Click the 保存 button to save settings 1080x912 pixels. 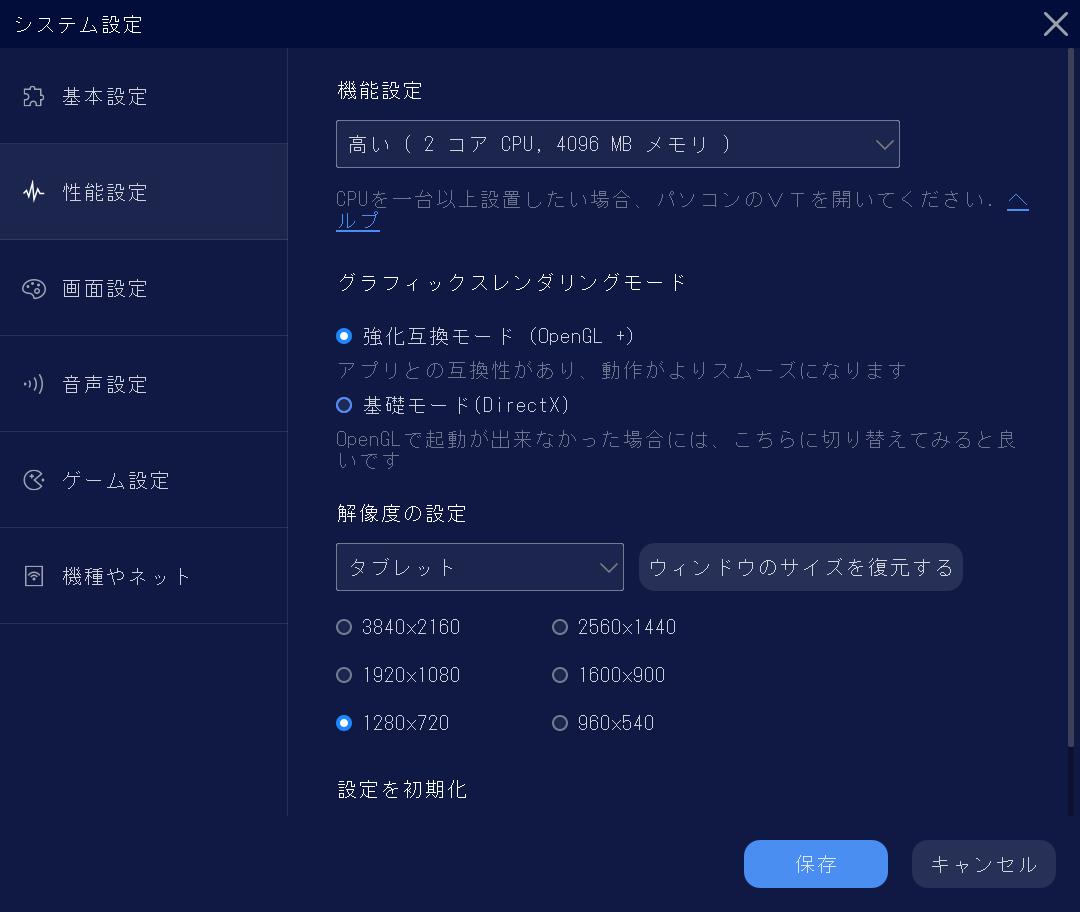(x=815, y=863)
